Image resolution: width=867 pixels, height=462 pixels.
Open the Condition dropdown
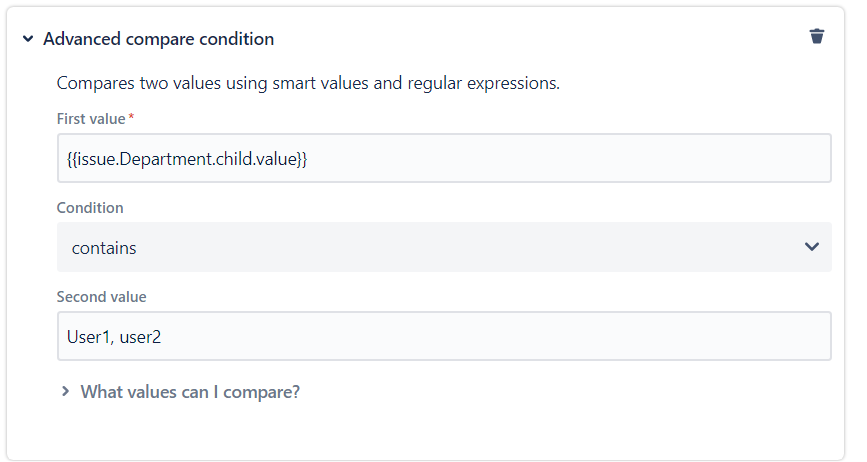point(443,247)
